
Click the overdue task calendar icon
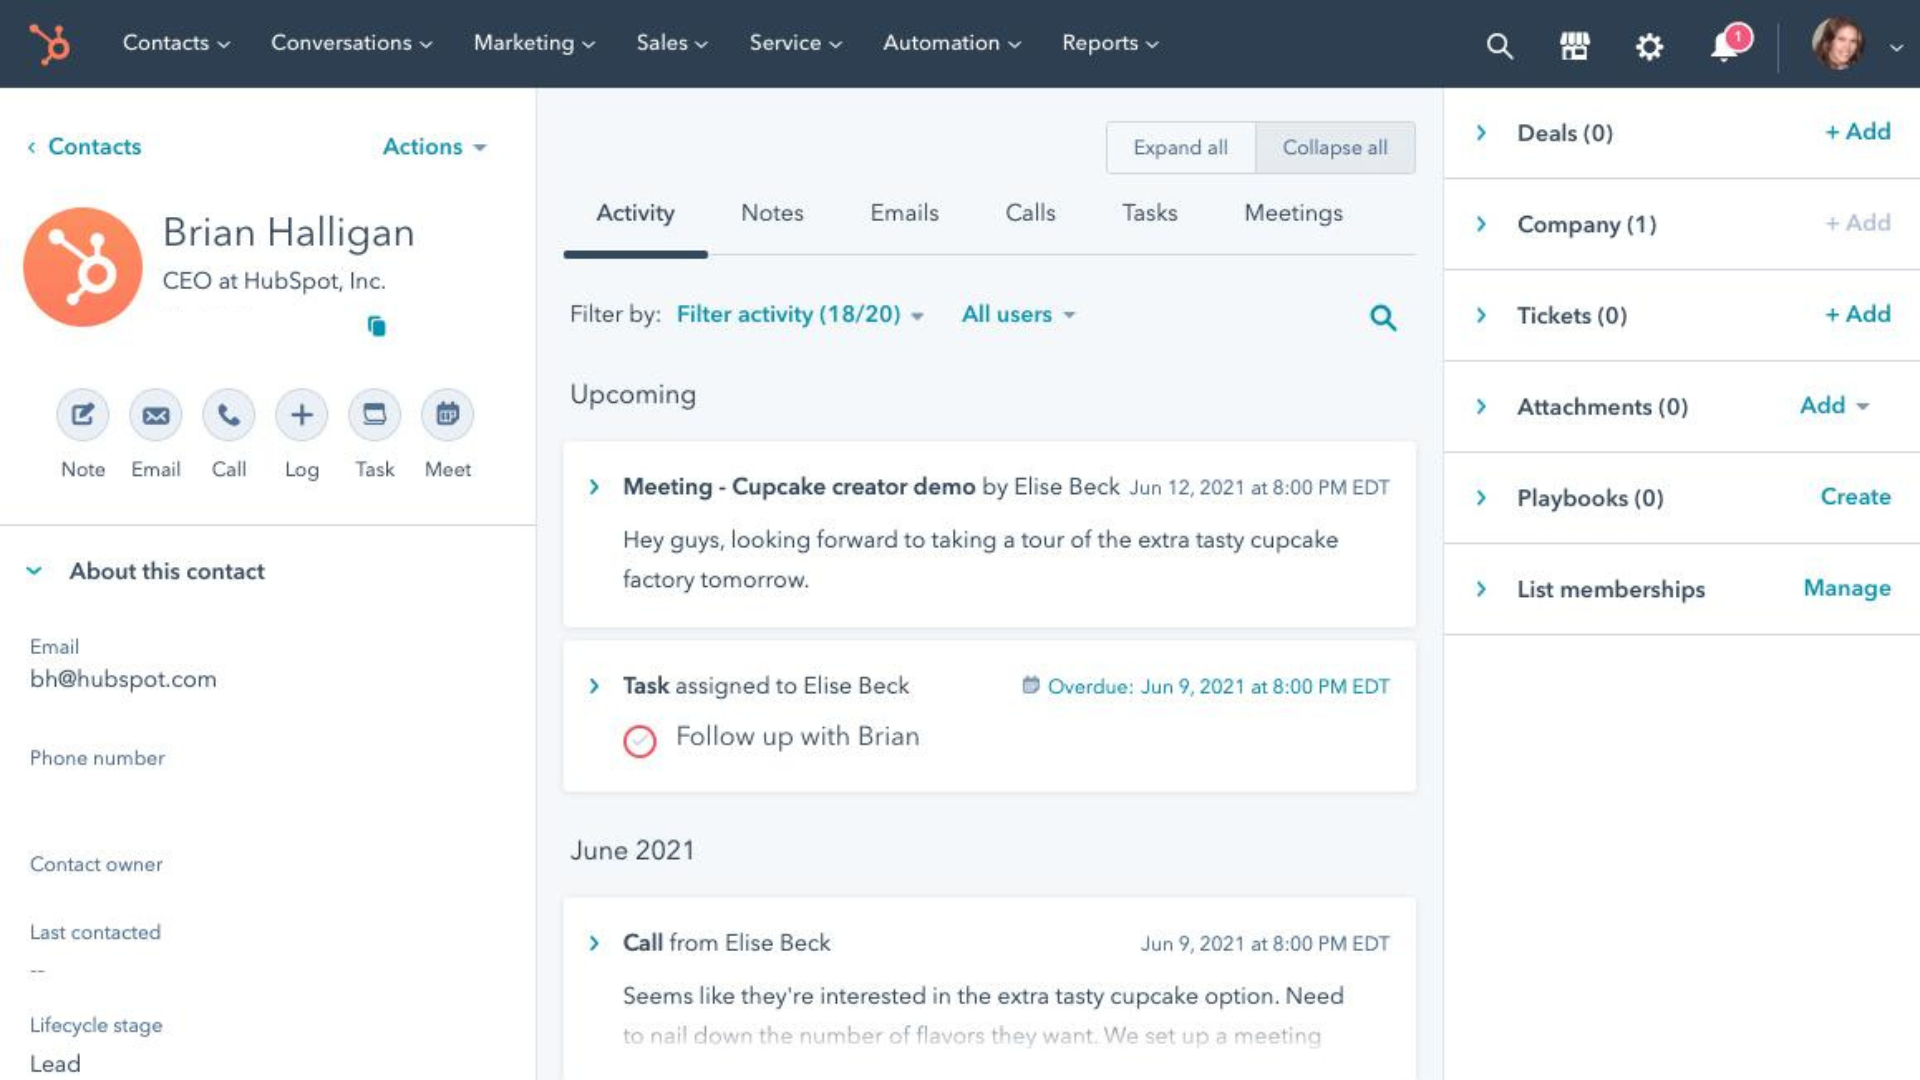pyautogui.click(x=1030, y=685)
